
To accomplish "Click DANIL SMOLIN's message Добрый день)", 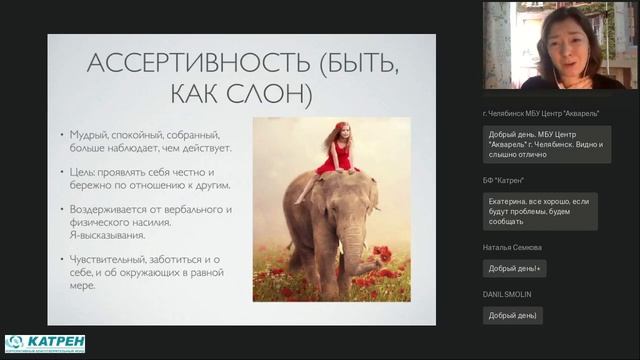I will pyautogui.click(x=513, y=316).
